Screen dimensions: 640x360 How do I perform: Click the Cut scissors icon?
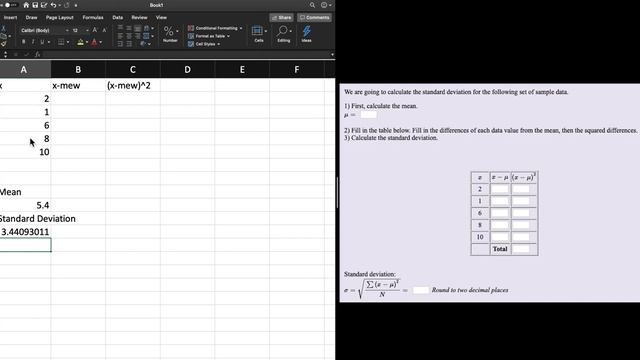(x=3, y=29)
